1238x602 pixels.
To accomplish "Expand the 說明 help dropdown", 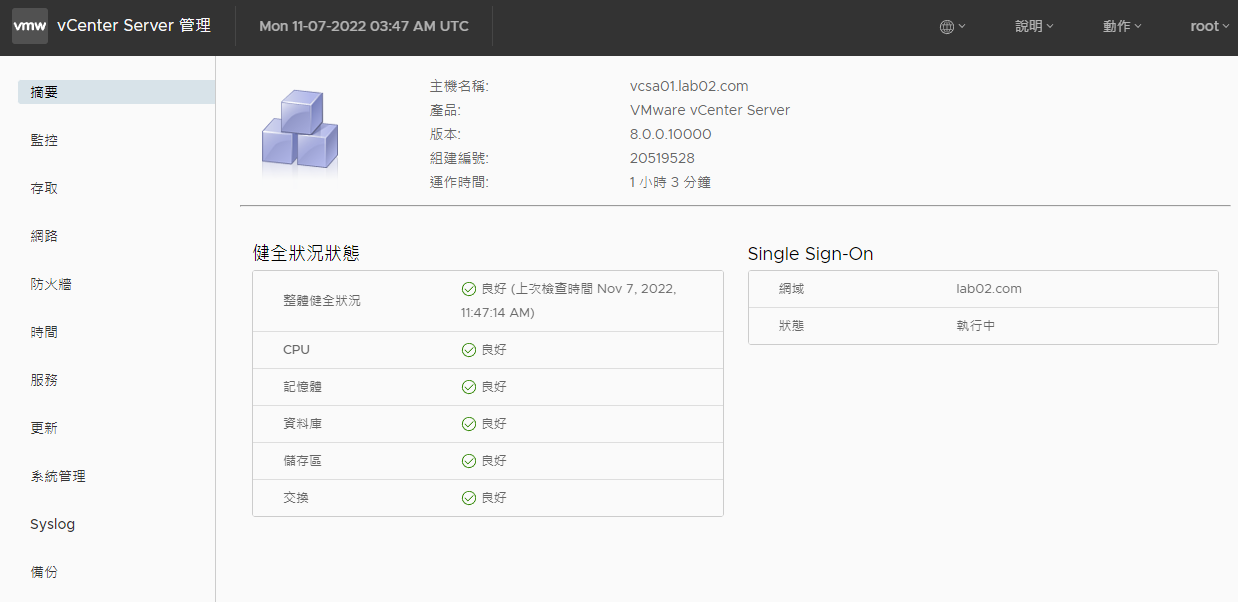I will (1034, 27).
